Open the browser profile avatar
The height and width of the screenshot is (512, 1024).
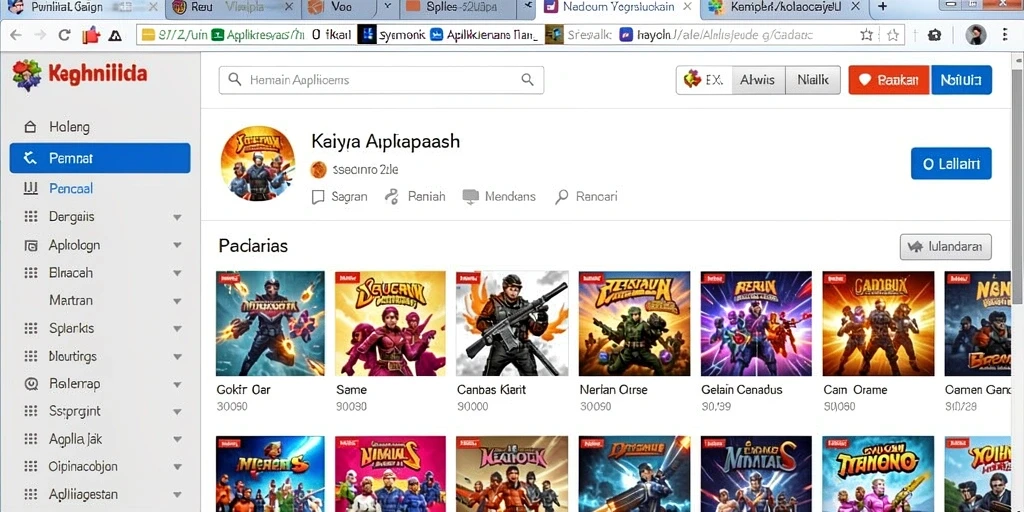coord(976,35)
